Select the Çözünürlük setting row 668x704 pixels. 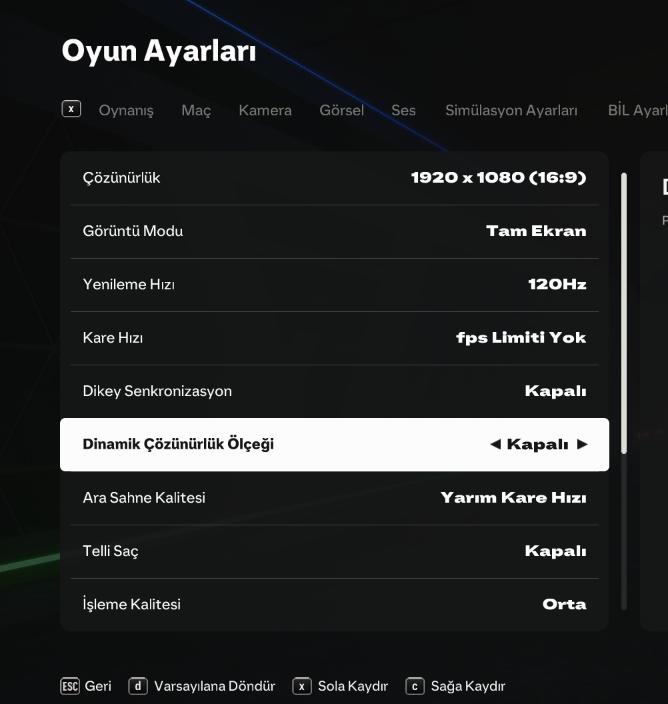click(x=334, y=178)
